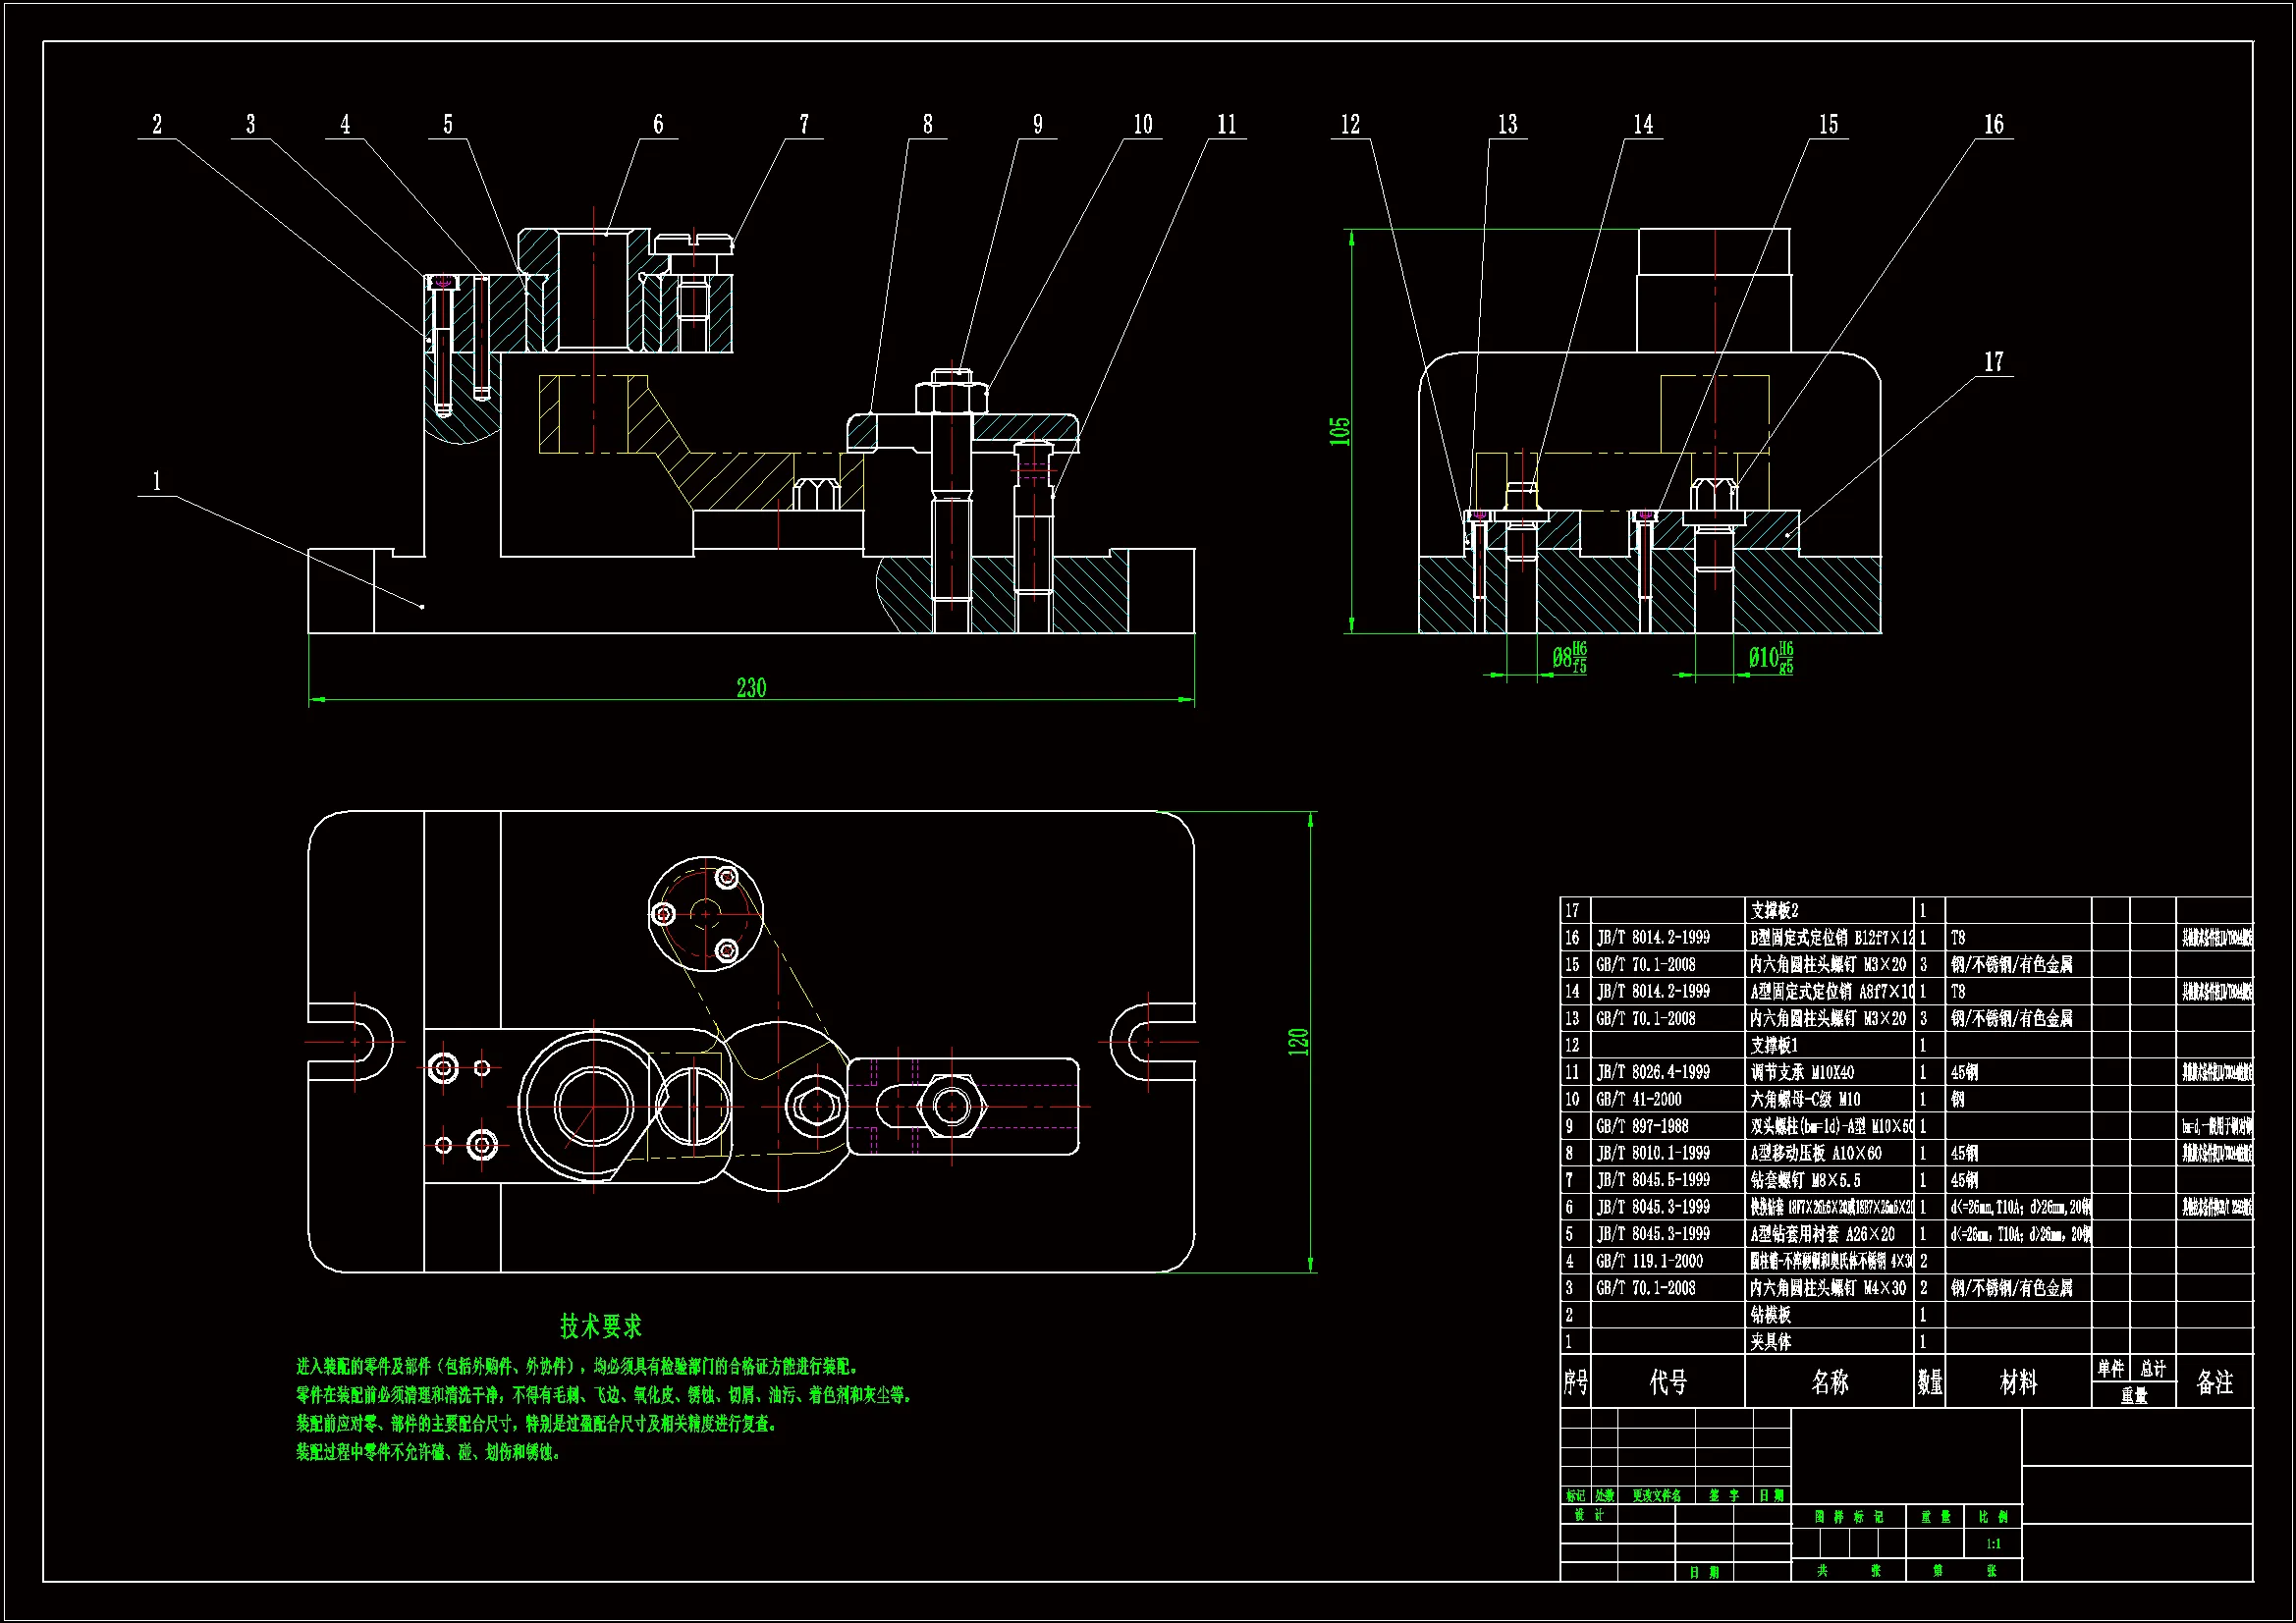Click the 材料 column header cell

click(2018, 1382)
